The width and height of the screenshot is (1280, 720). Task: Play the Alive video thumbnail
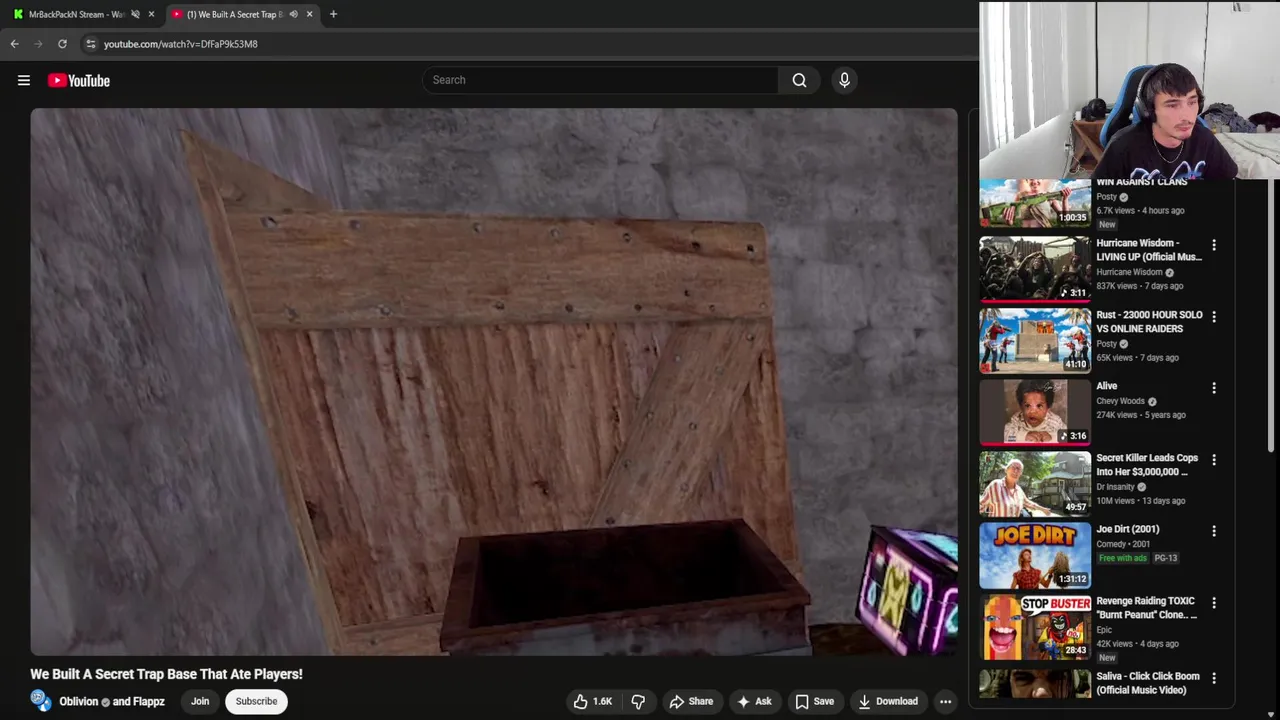coord(1035,412)
